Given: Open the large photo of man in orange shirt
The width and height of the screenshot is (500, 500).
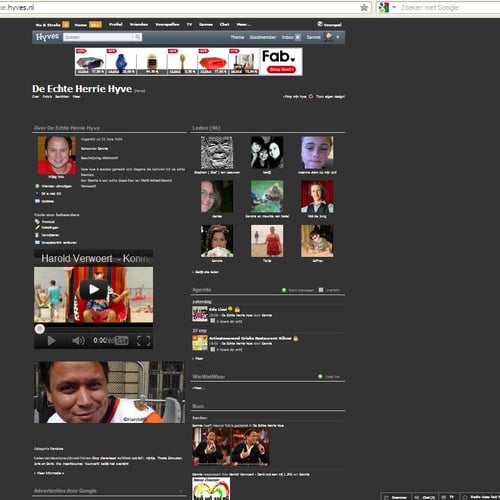Looking at the screenshot, I should [109, 392].
